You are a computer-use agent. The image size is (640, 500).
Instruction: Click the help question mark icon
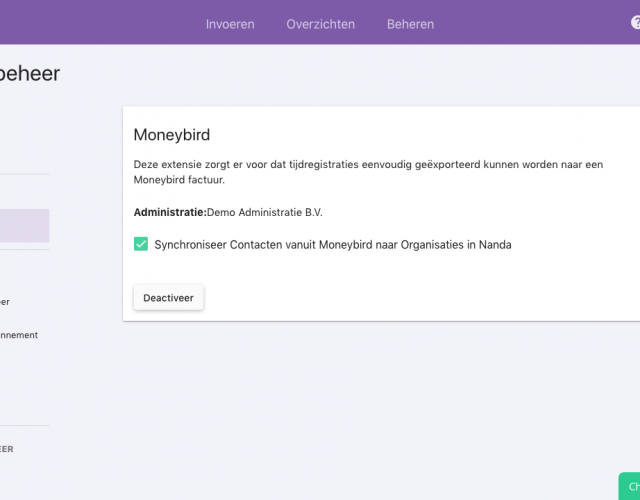636,22
